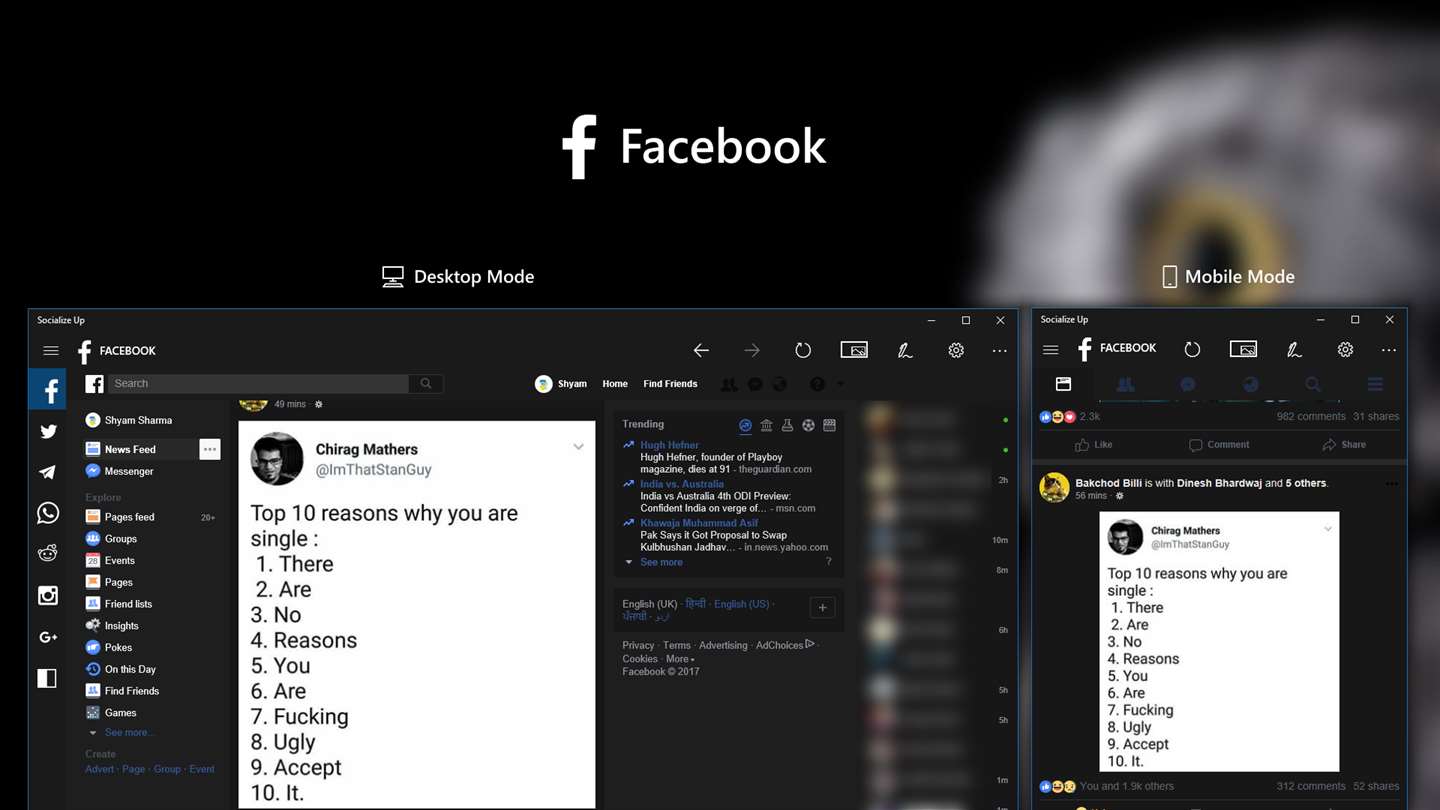Go to Home in Facebook top bar
1440x810 pixels.
click(x=615, y=384)
